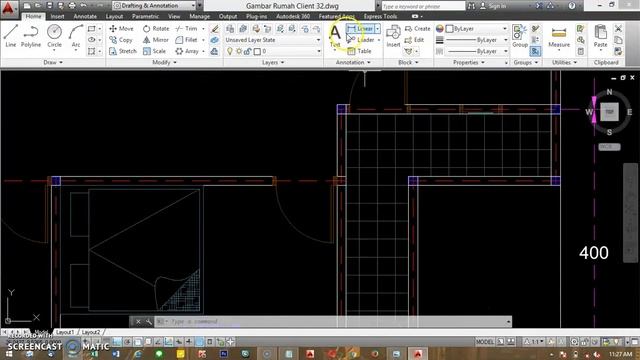Click the Stretch tool
640x360 pixels.
[123, 51]
